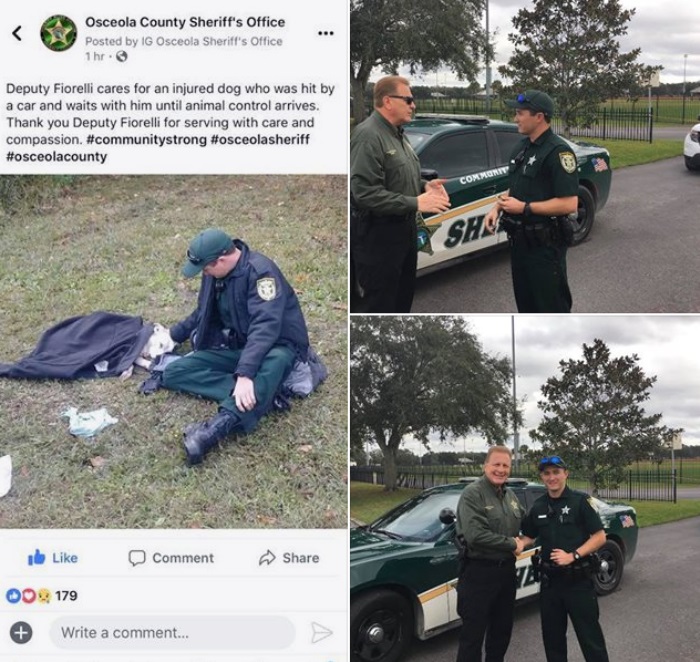Click the speech bubble Comment icon
Screen dimensions: 700x662
tap(137, 558)
